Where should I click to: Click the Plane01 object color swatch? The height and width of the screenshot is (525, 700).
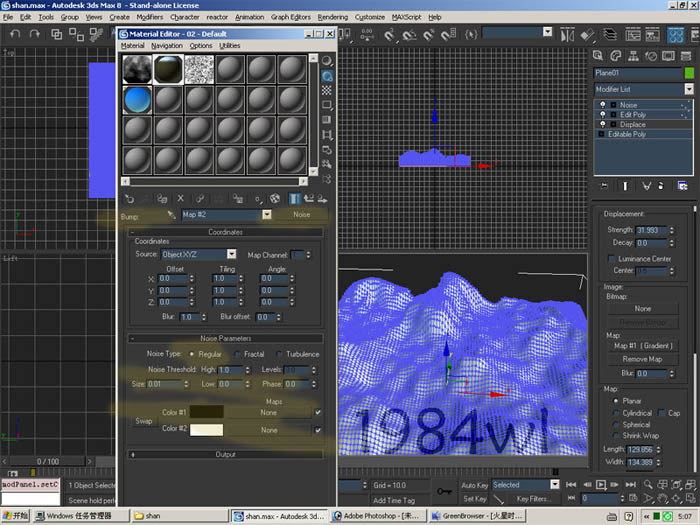point(689,73)
